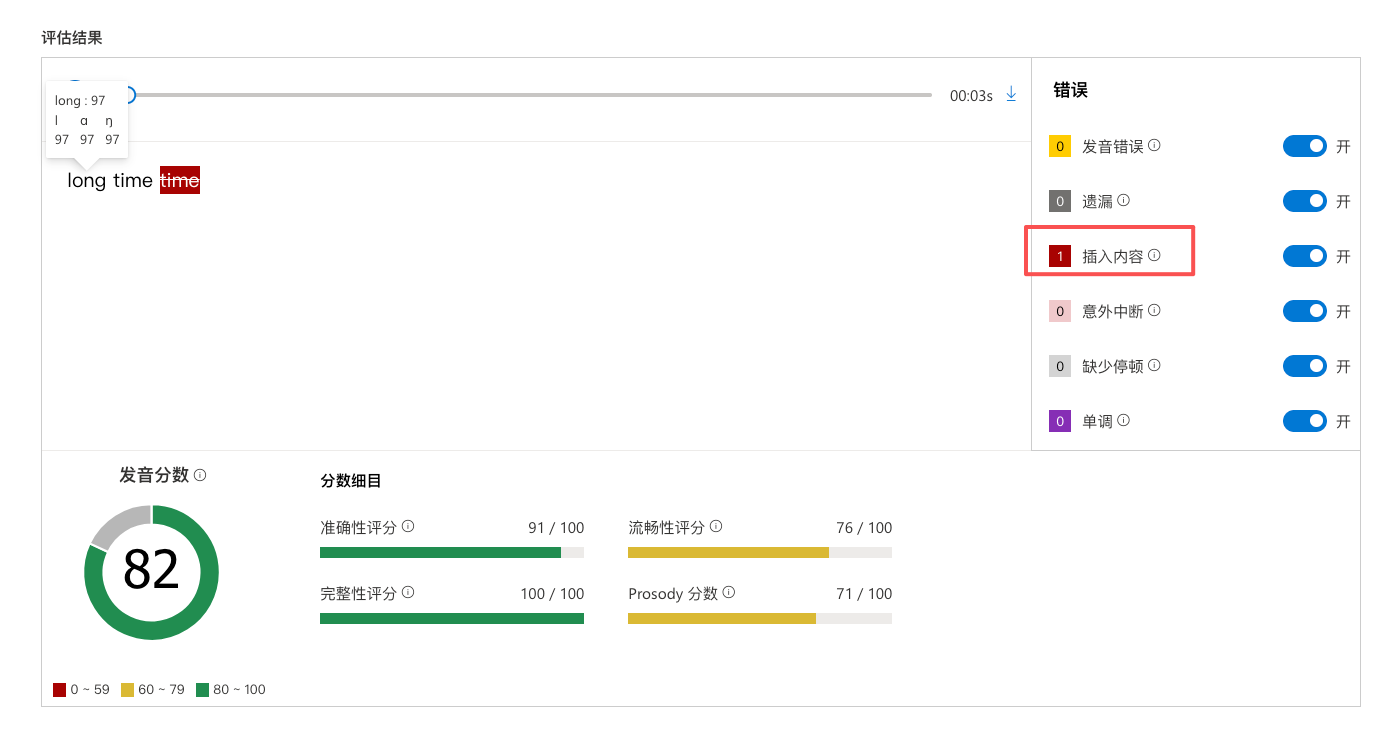Click the 82 pronunciation score donut chart
Screen dimensions: 1386x729
(151, 572)
